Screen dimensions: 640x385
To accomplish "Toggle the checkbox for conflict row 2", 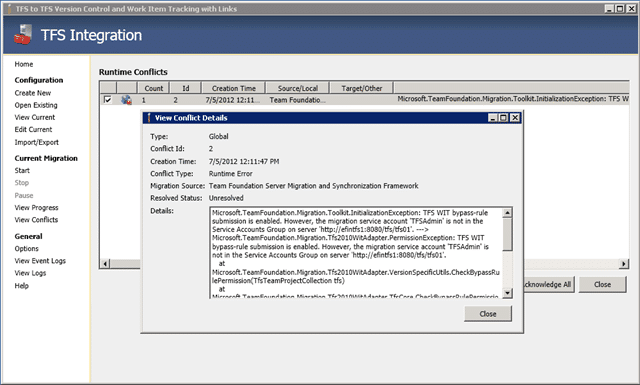I will point(108,100).
